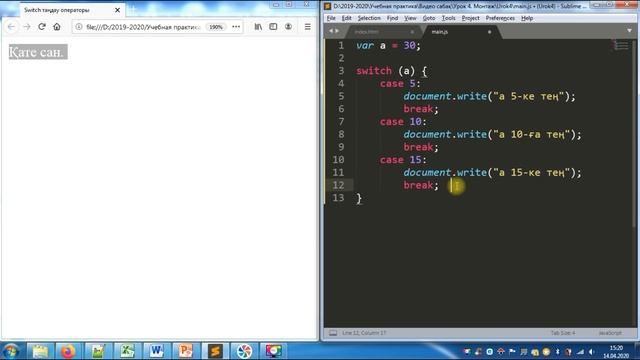This screenshot has width=640, height=360.
Task: Click previous tab arrow in Sublime
Action: [x=331, y=31]
